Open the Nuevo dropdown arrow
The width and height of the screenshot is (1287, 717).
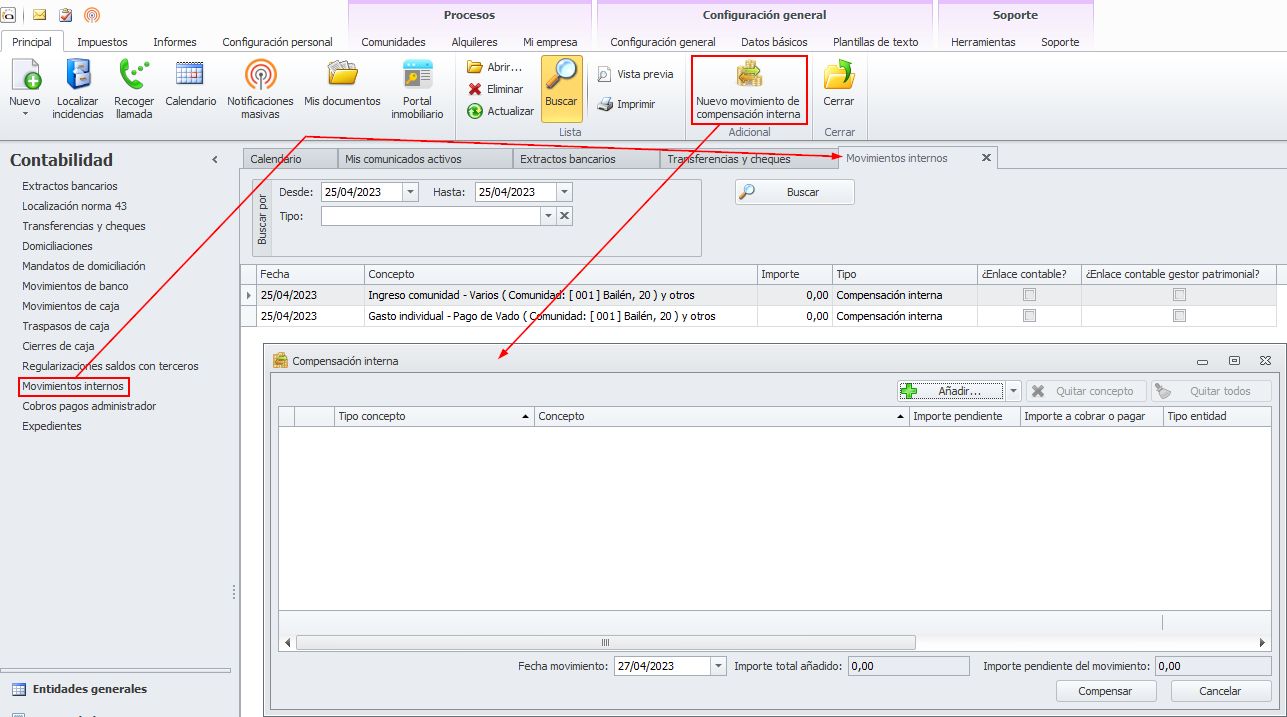point(25,114)
